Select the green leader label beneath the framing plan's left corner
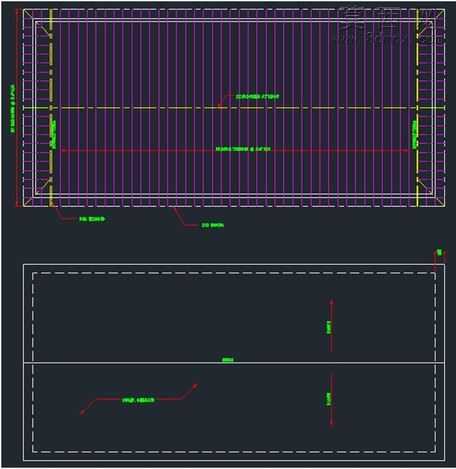Image resolution: width=456 pixels, height=469 pixels. pos(92,219)
